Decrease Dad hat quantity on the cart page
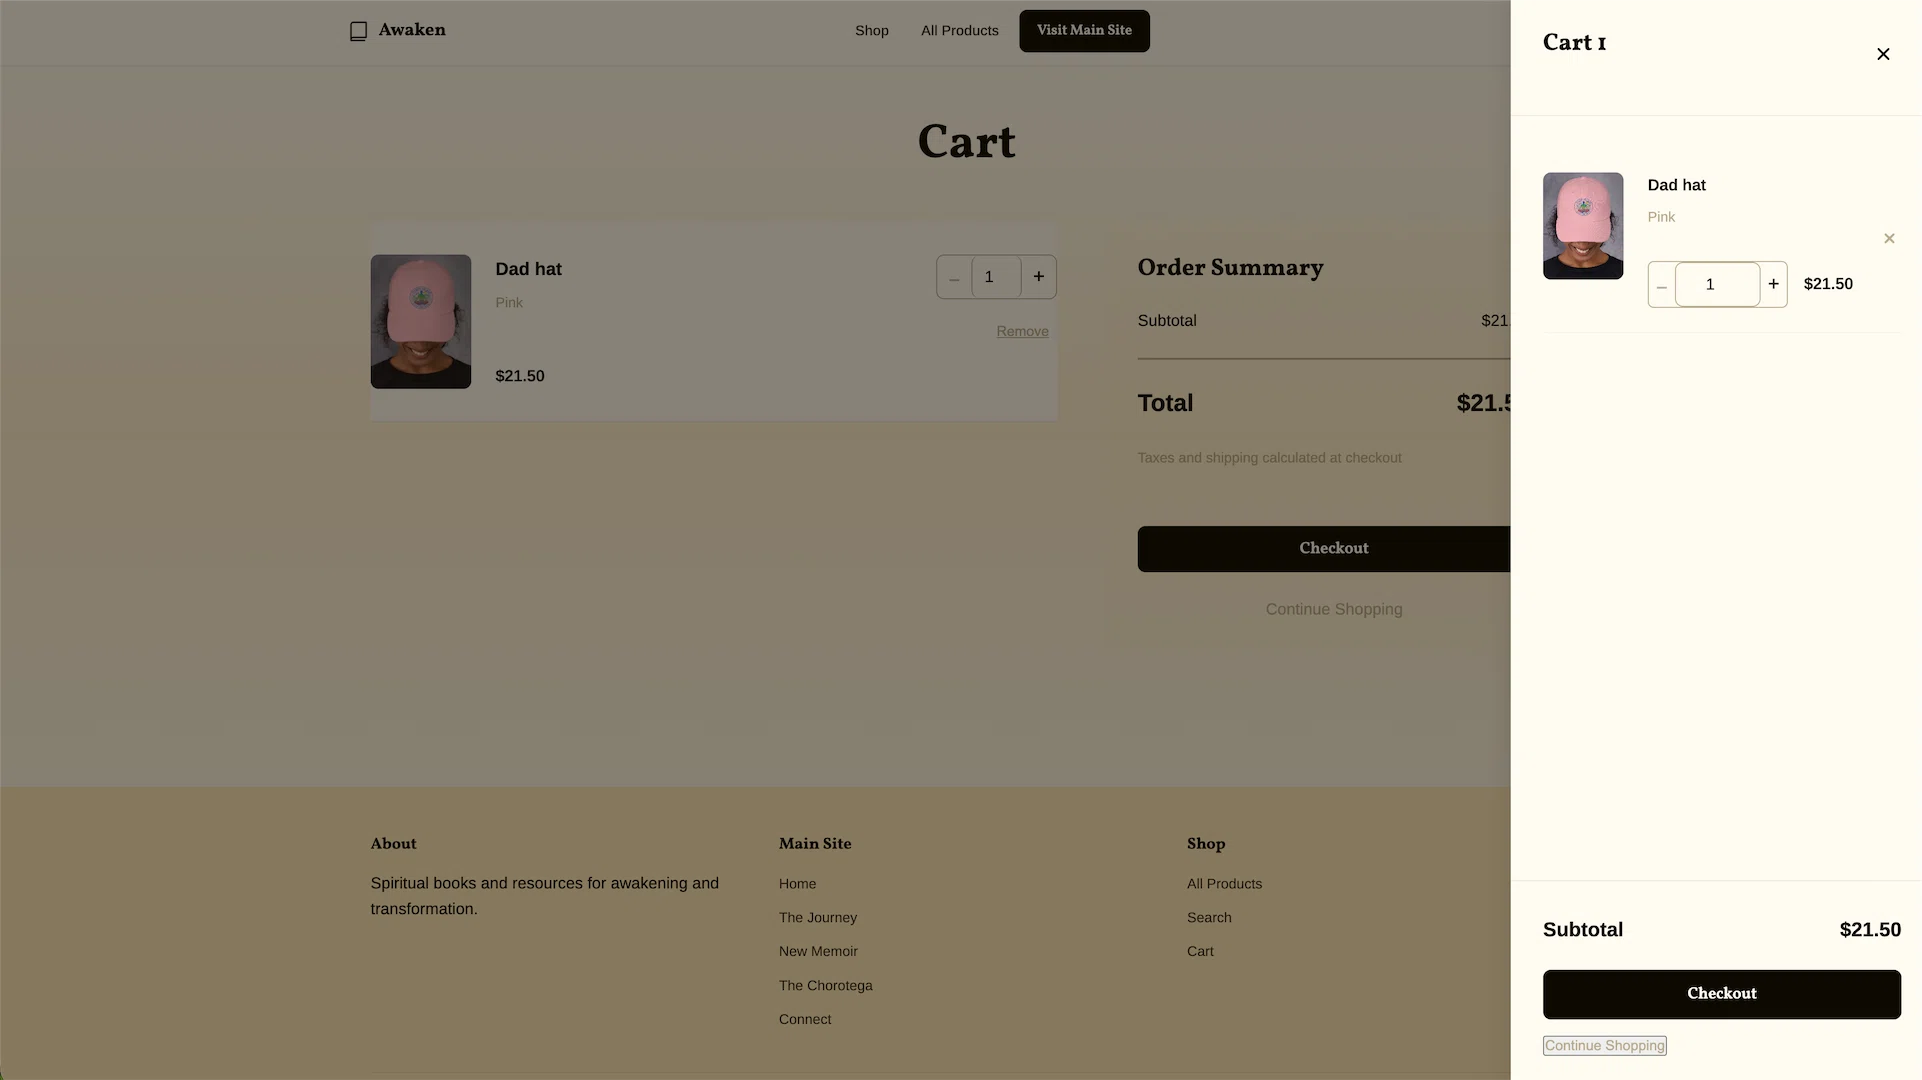 point(954,277)
